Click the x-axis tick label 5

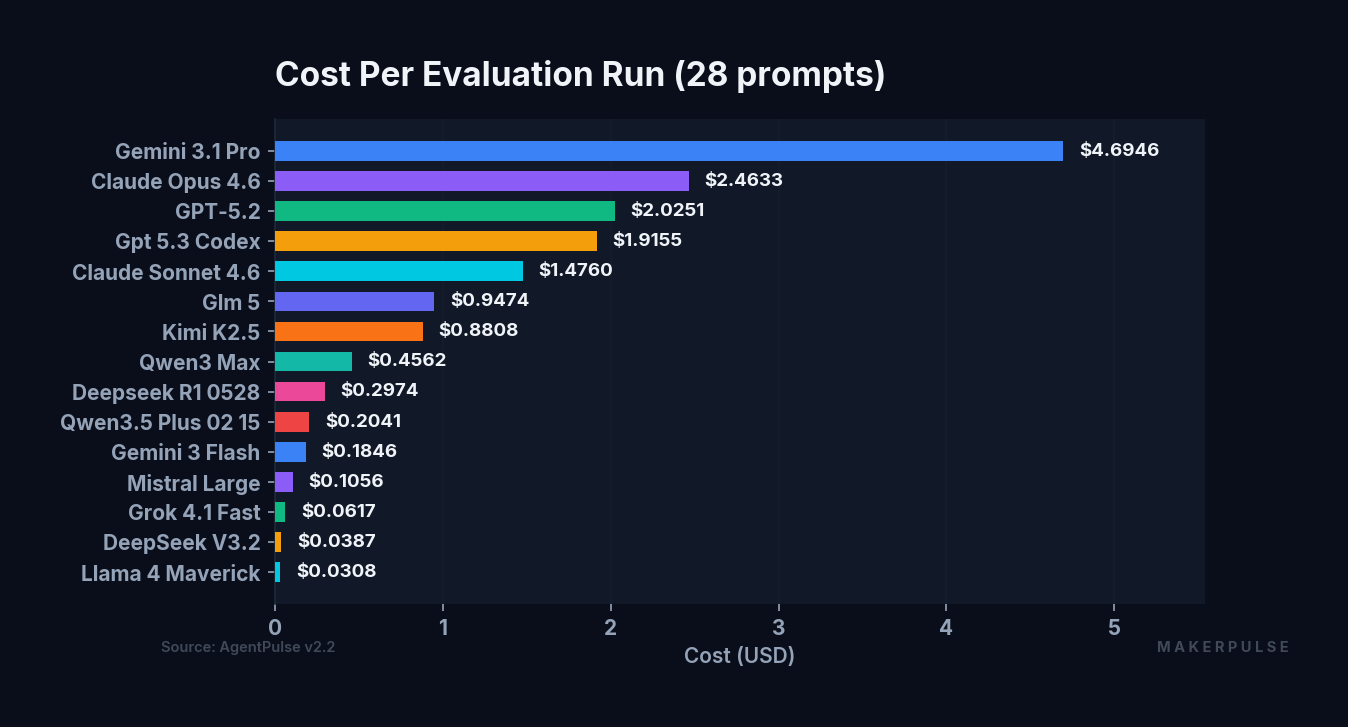1114,627
